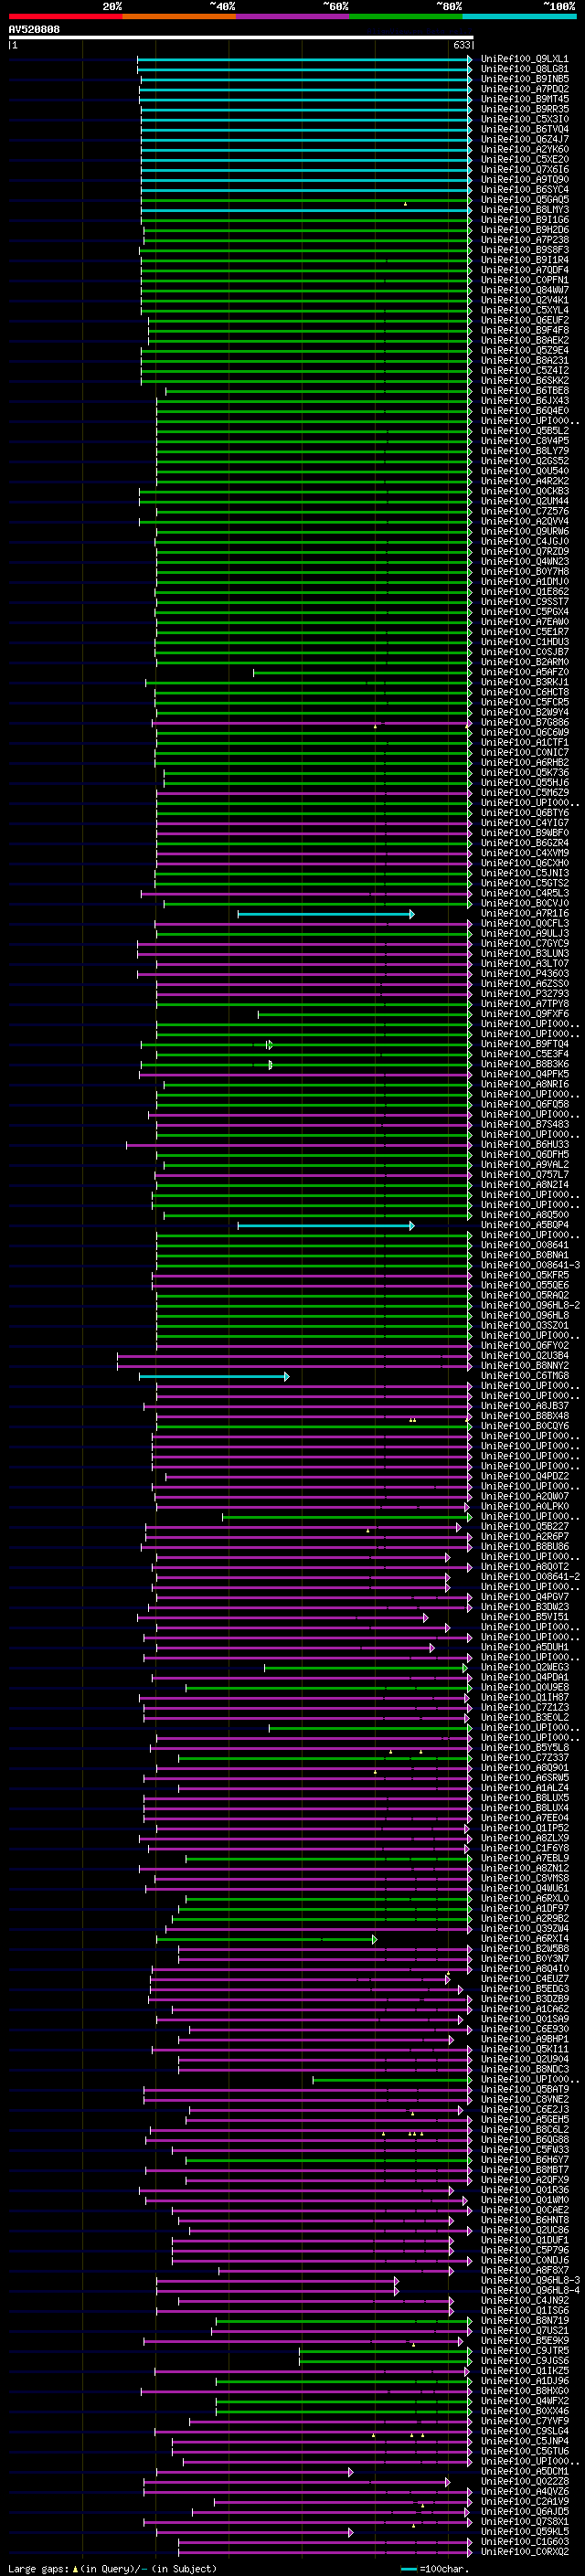
Task: Click cyan alignment bar of UniRef100_A5BQP4
Action: tap(325, 1225)
